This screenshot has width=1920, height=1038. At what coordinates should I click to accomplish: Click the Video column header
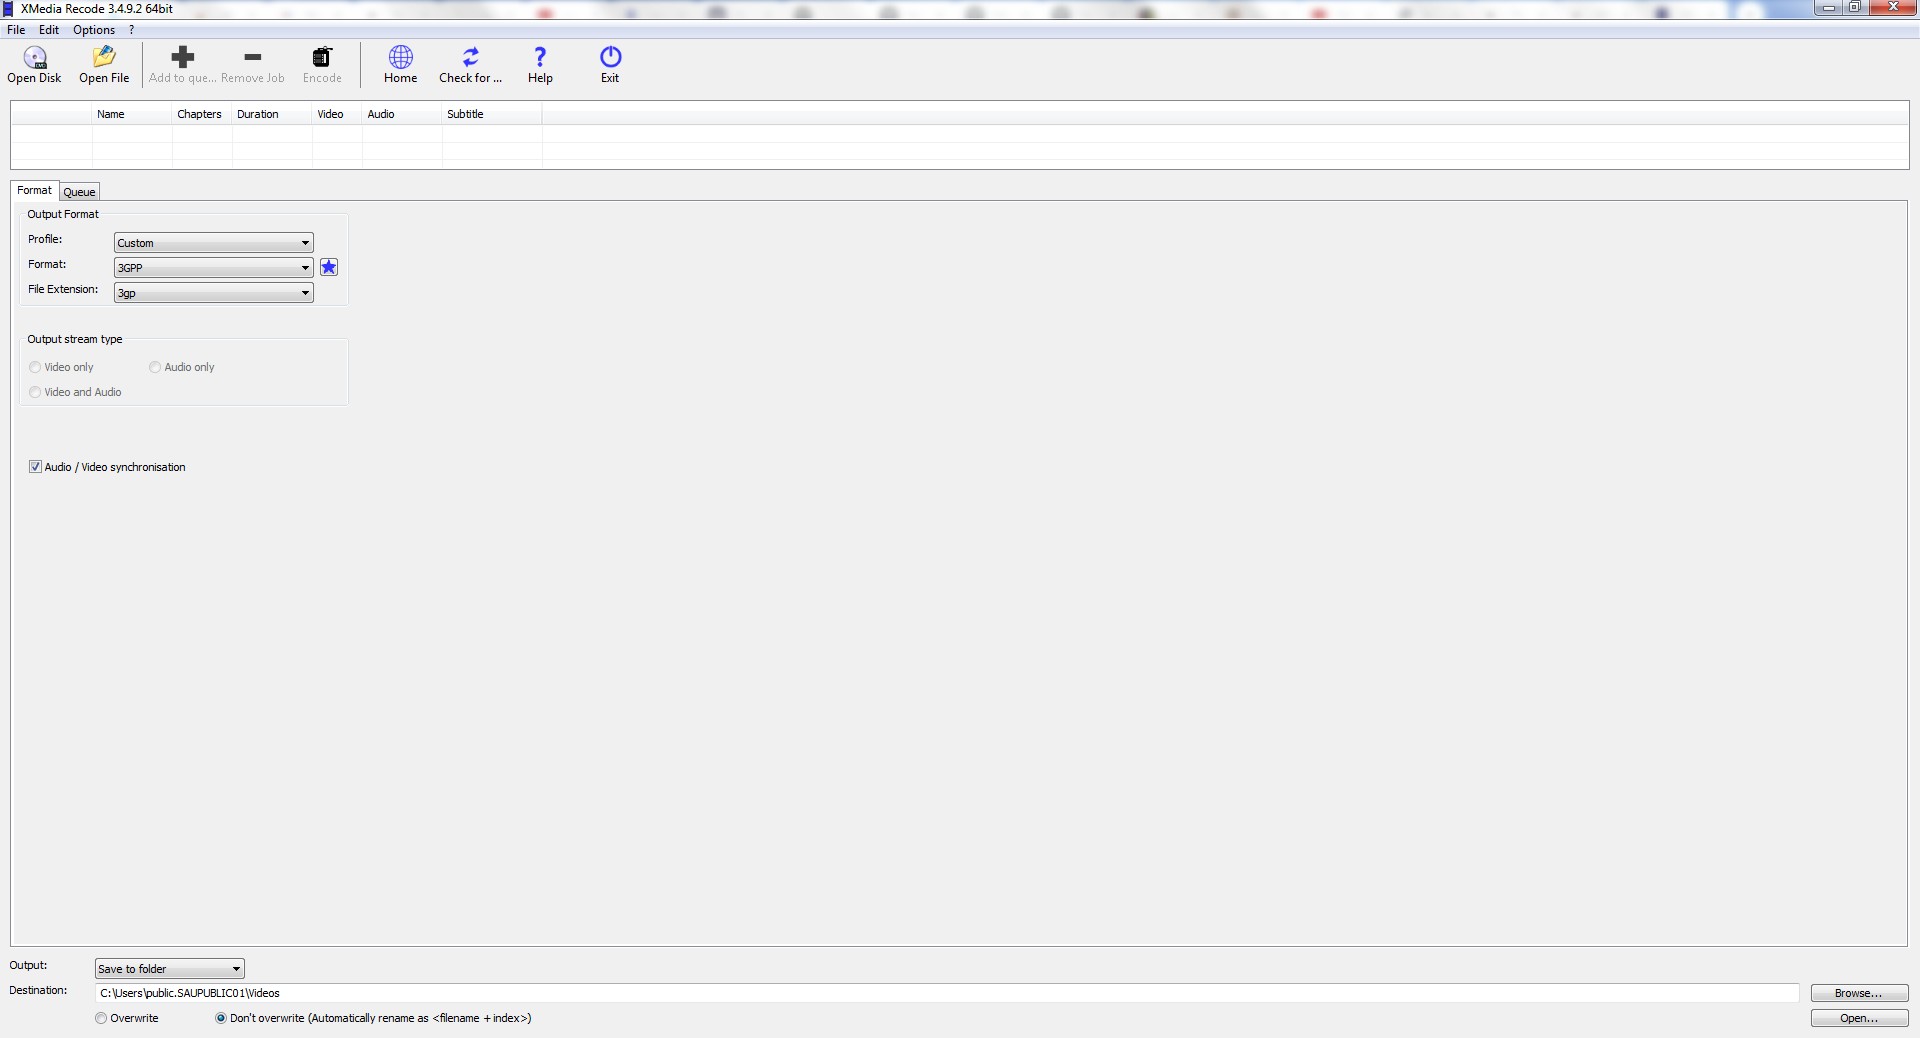pyautogui.click(x=337, y=114)
